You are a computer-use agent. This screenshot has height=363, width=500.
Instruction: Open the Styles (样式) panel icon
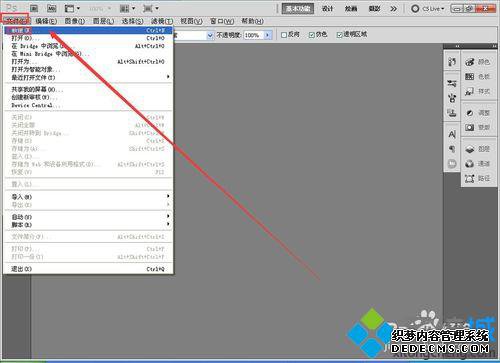click(470, 91)
